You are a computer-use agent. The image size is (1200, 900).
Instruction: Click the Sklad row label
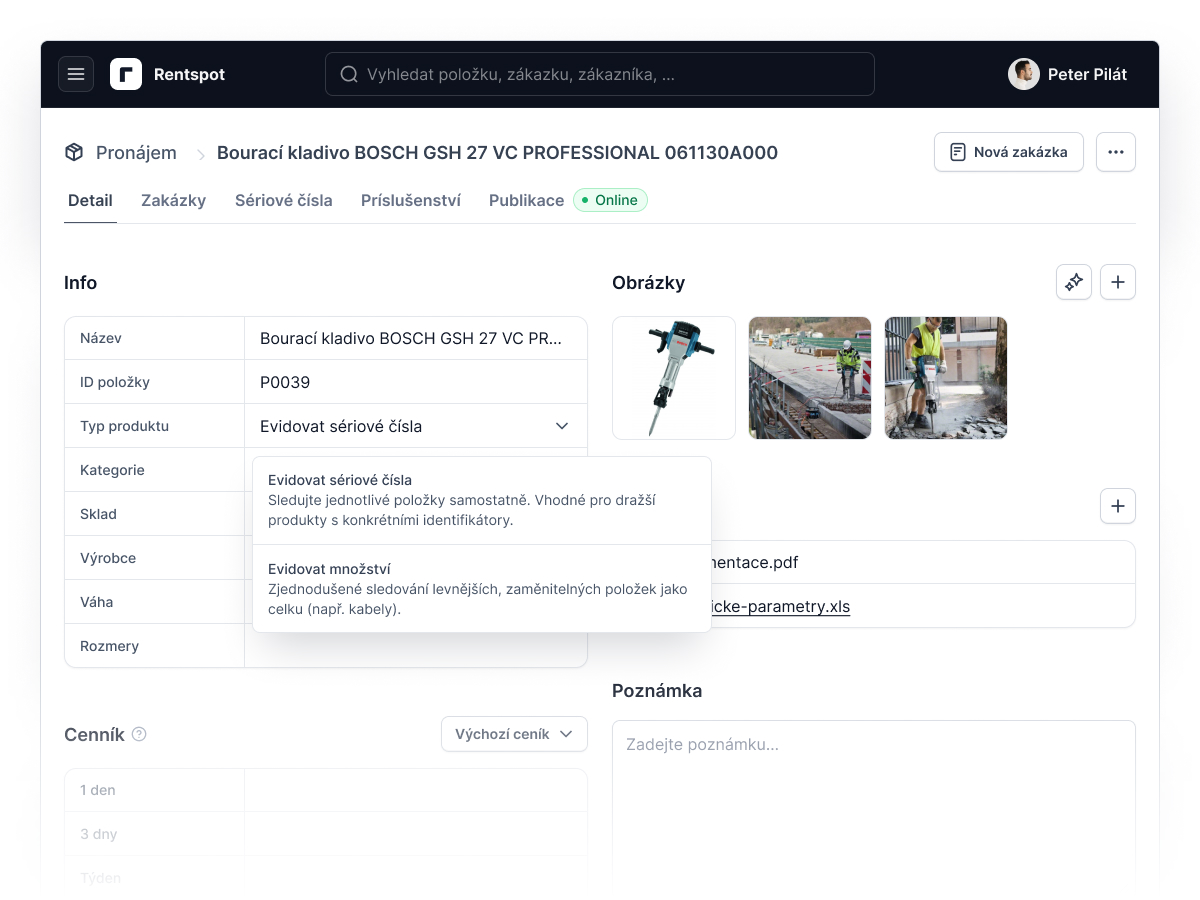coord(99,514)
